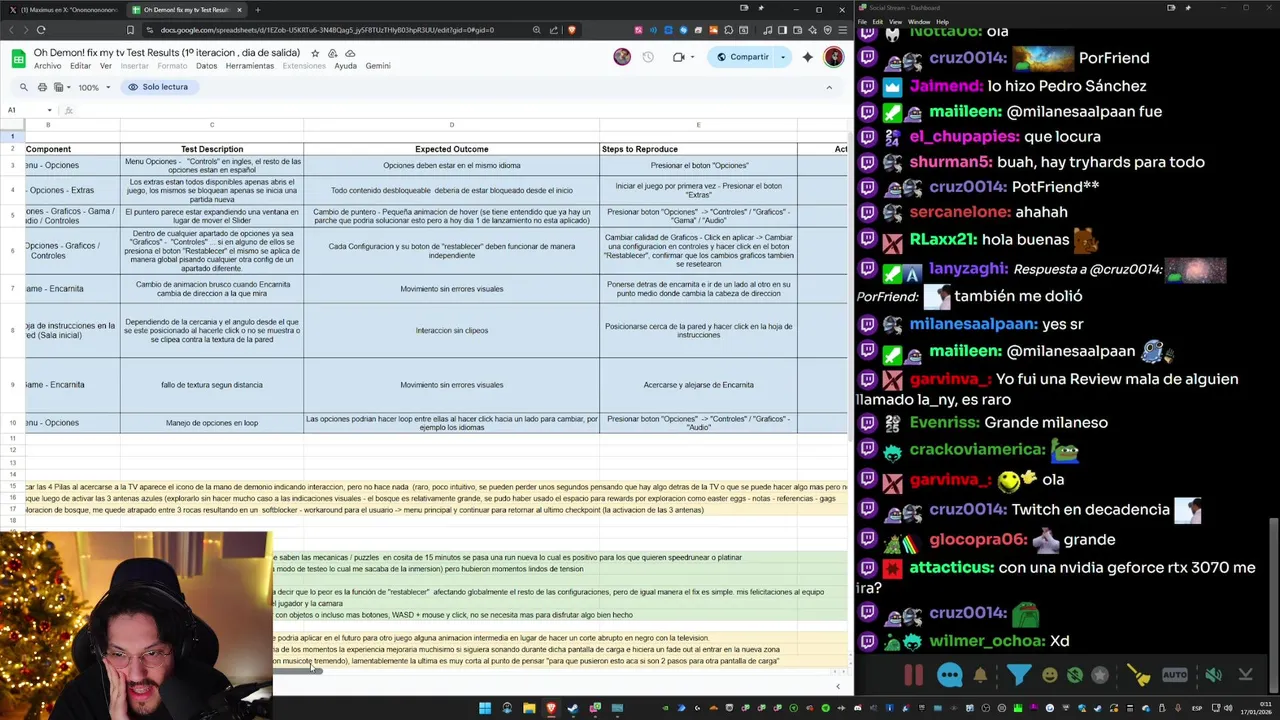Open the zoom 100% dropdown
The width and height of the screenshot is (1280, 720).
pos(94,87)
